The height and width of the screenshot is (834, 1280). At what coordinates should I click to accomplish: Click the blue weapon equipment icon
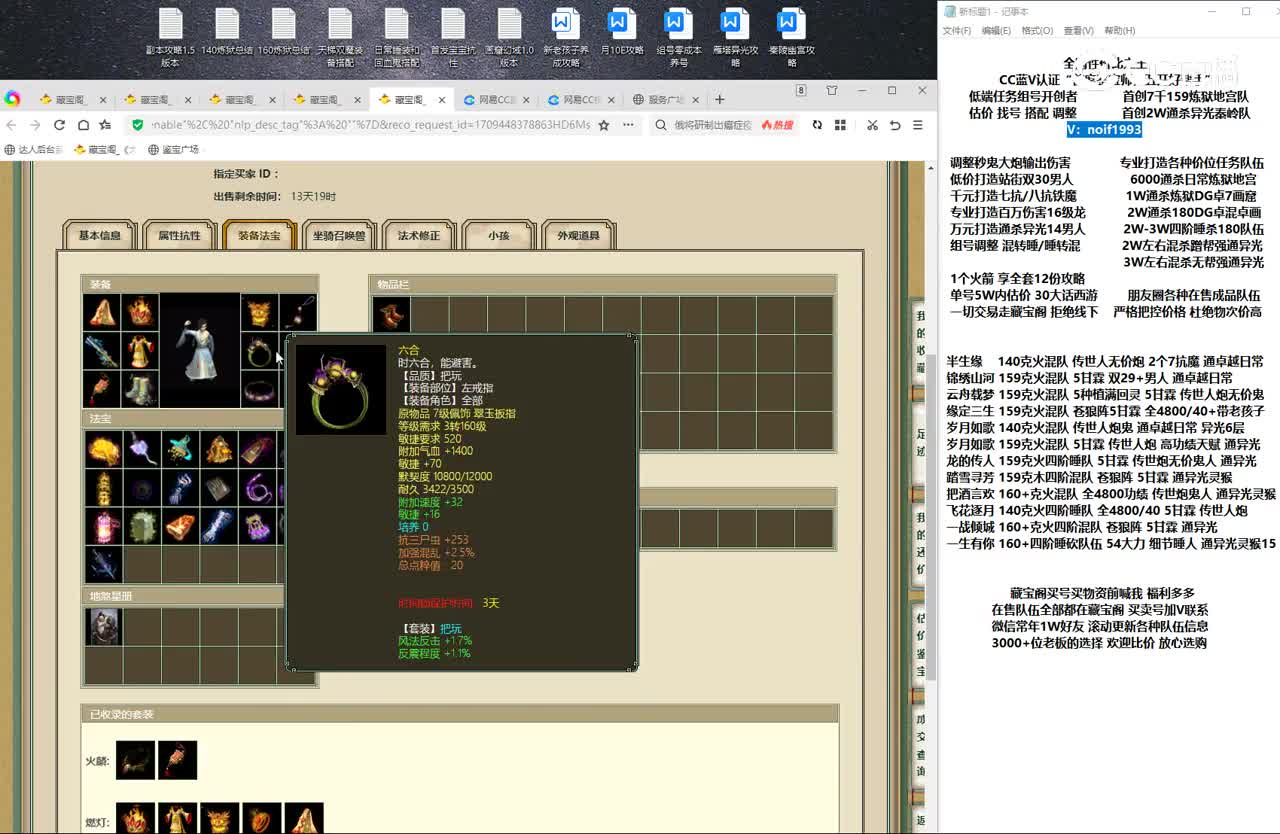pos(102,351)
